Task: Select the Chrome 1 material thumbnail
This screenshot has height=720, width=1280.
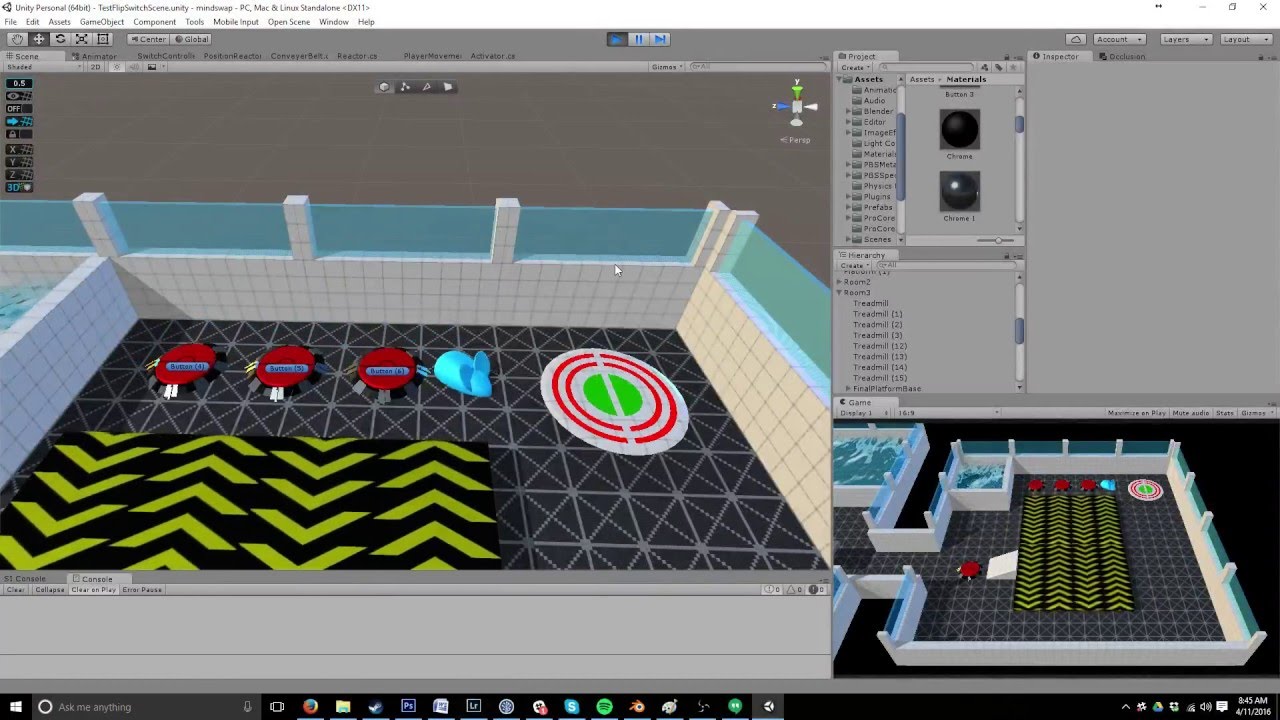Action: 959,191
